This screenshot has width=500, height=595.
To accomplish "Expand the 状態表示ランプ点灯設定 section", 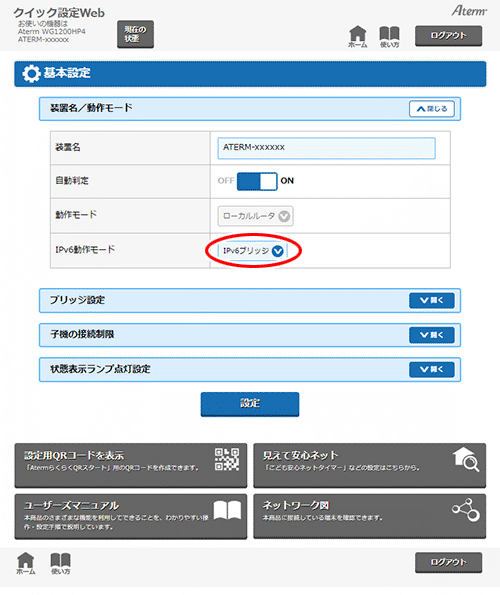I will tap(432, 369).
